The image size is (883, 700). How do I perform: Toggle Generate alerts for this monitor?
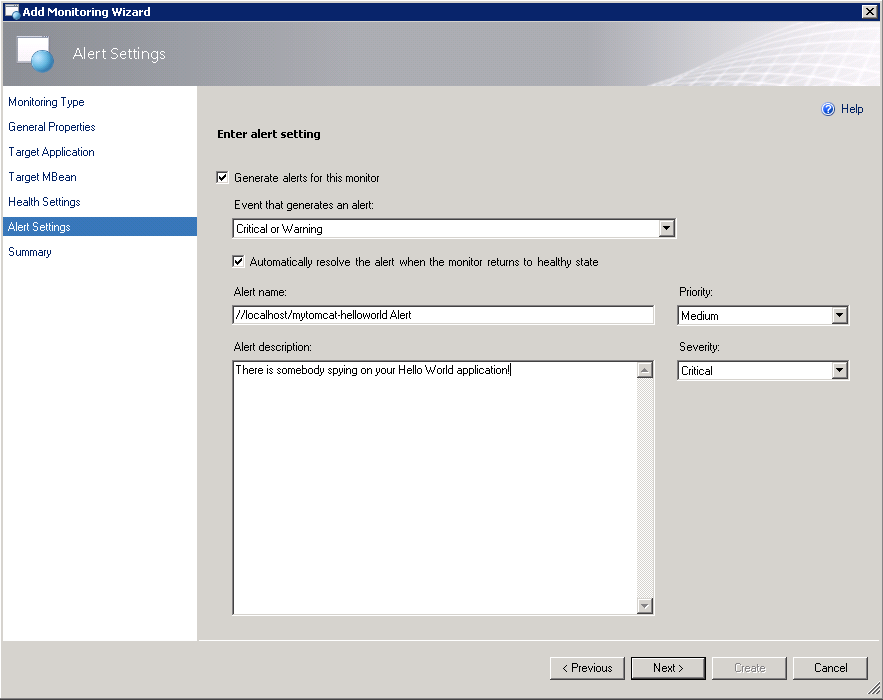(x=222, y=177)
